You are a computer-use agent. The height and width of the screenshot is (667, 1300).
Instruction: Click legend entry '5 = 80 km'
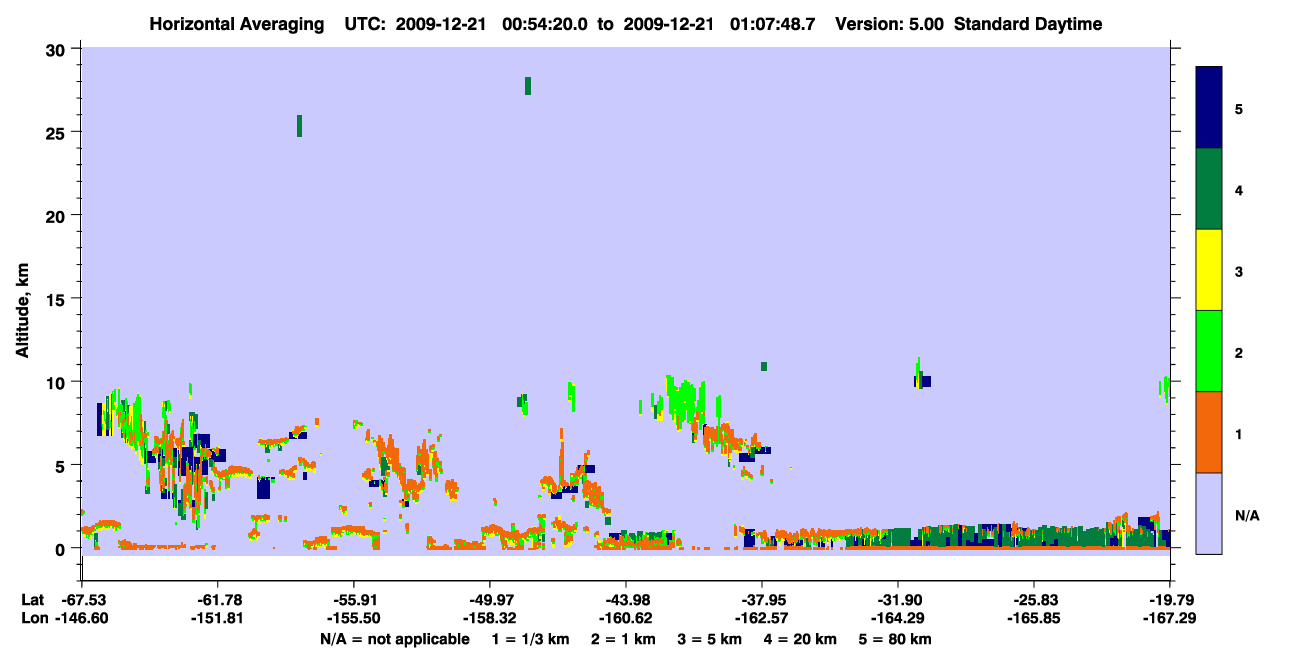[896, 639]
